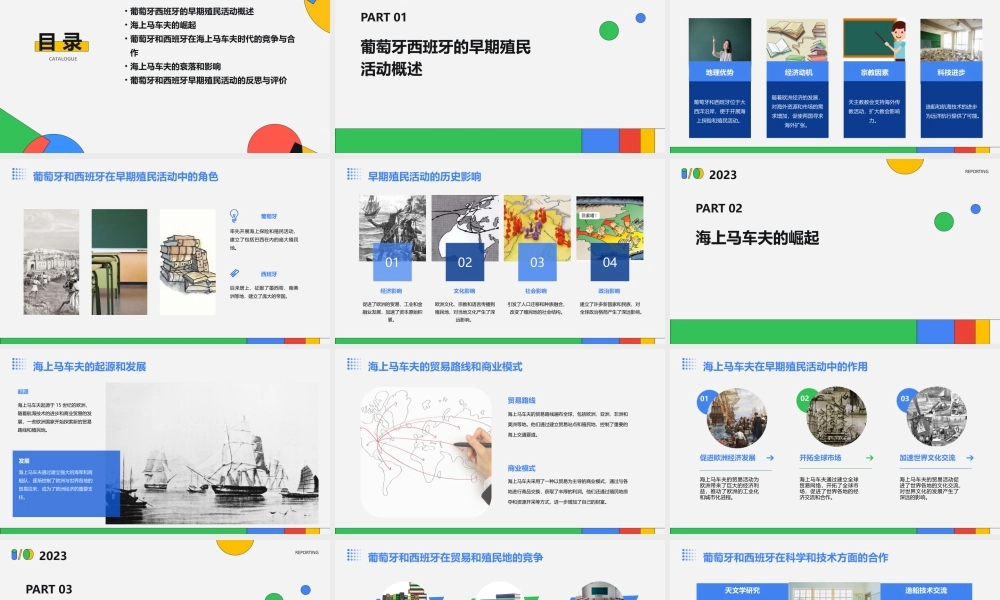The image size is (1000, 600).
Task: Click the 天文学研究 blue label
Action: (742, 591)
